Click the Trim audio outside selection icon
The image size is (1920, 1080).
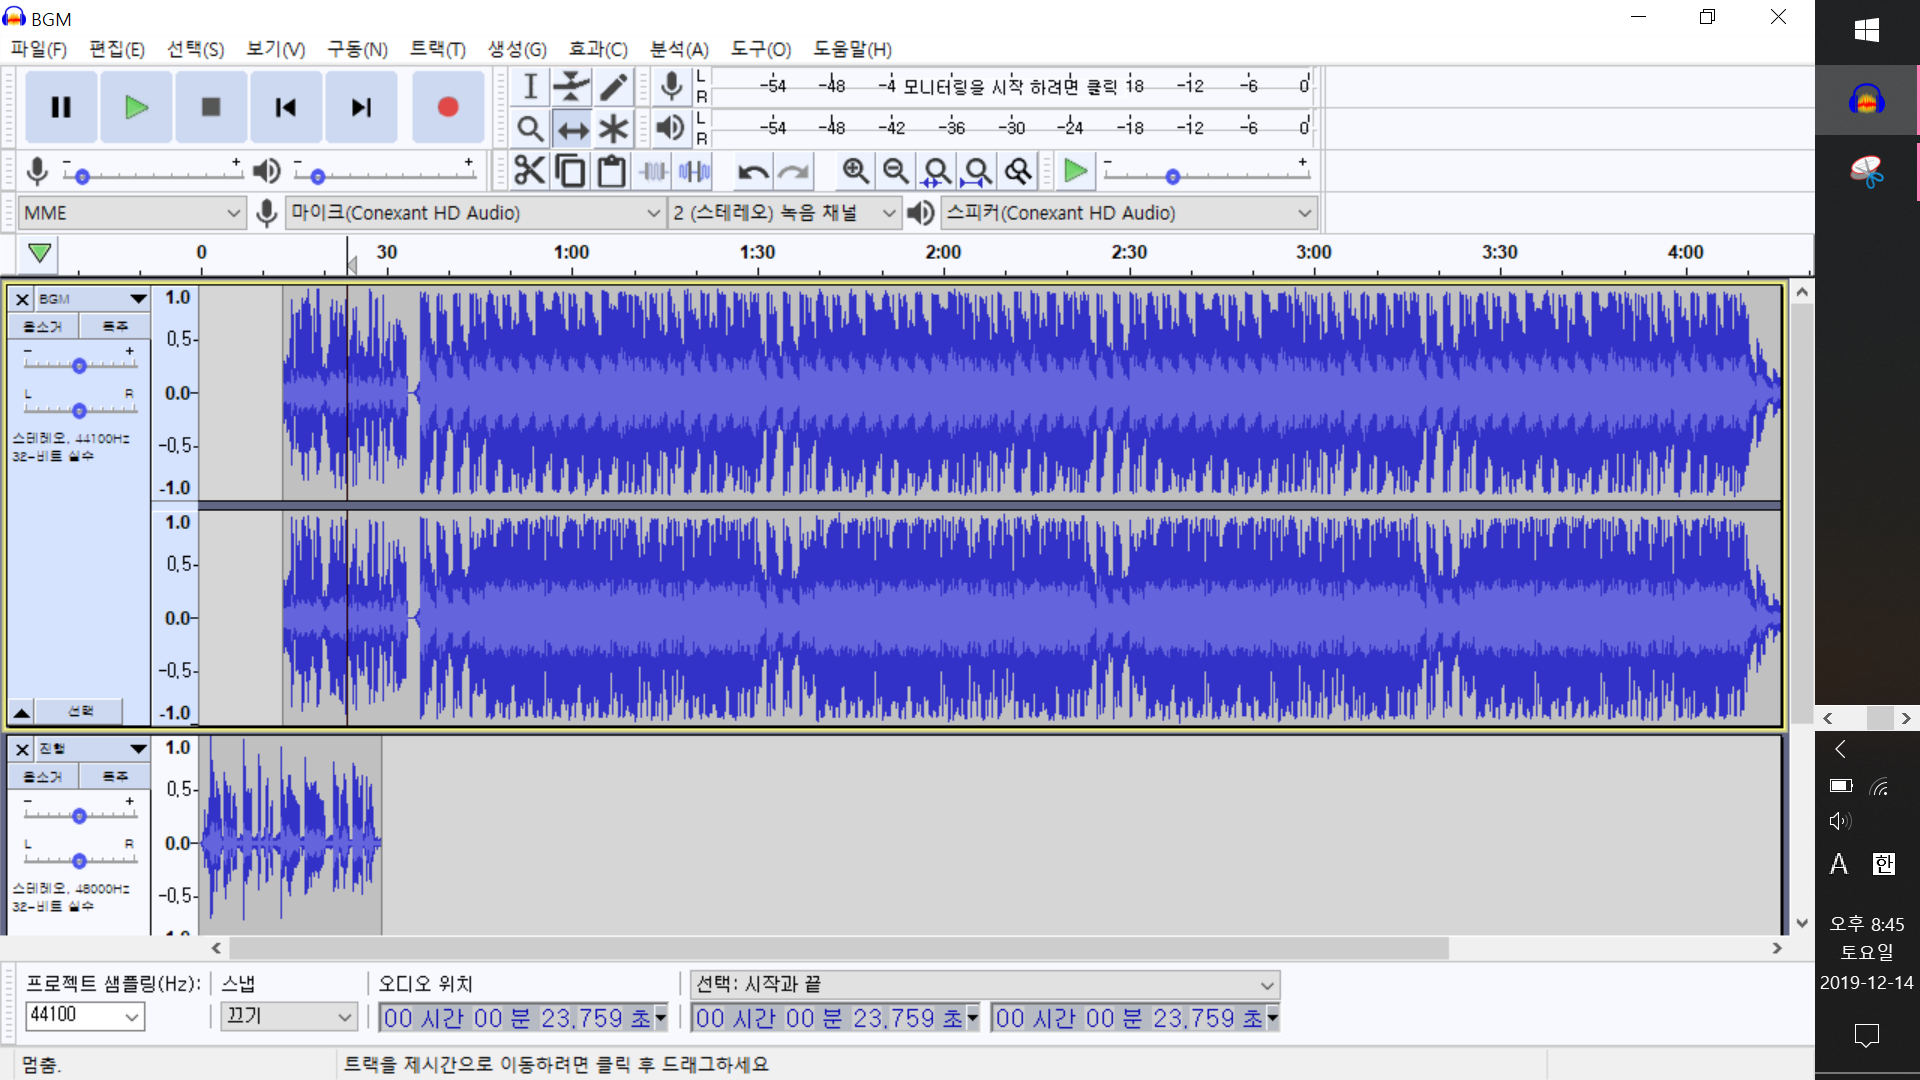pyautogui.click(x=654, y=172)
